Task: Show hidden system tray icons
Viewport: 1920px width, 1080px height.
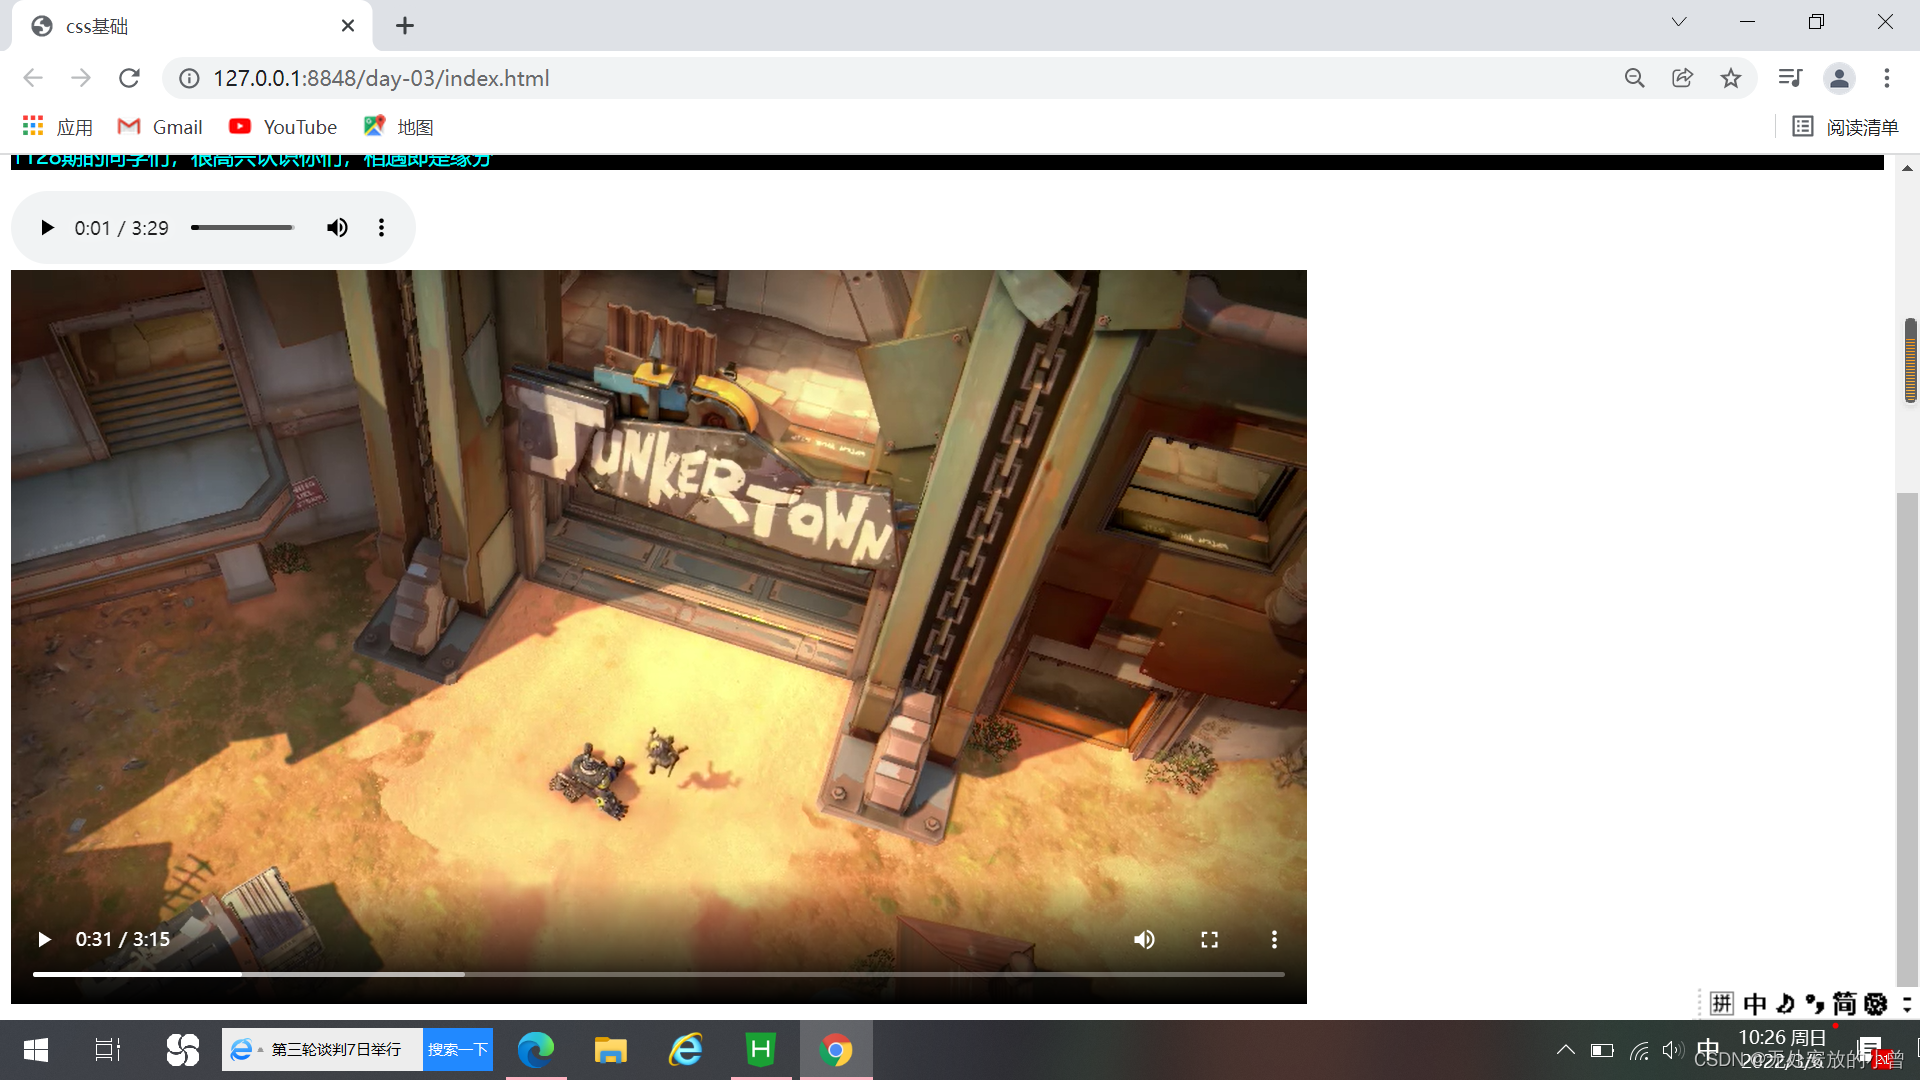Action: (x=1566, y=1050)
